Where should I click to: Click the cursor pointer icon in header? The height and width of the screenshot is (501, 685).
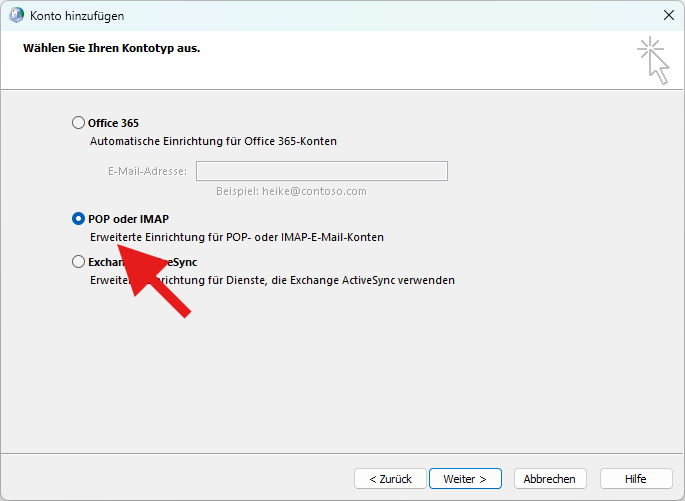click(653, 60)
